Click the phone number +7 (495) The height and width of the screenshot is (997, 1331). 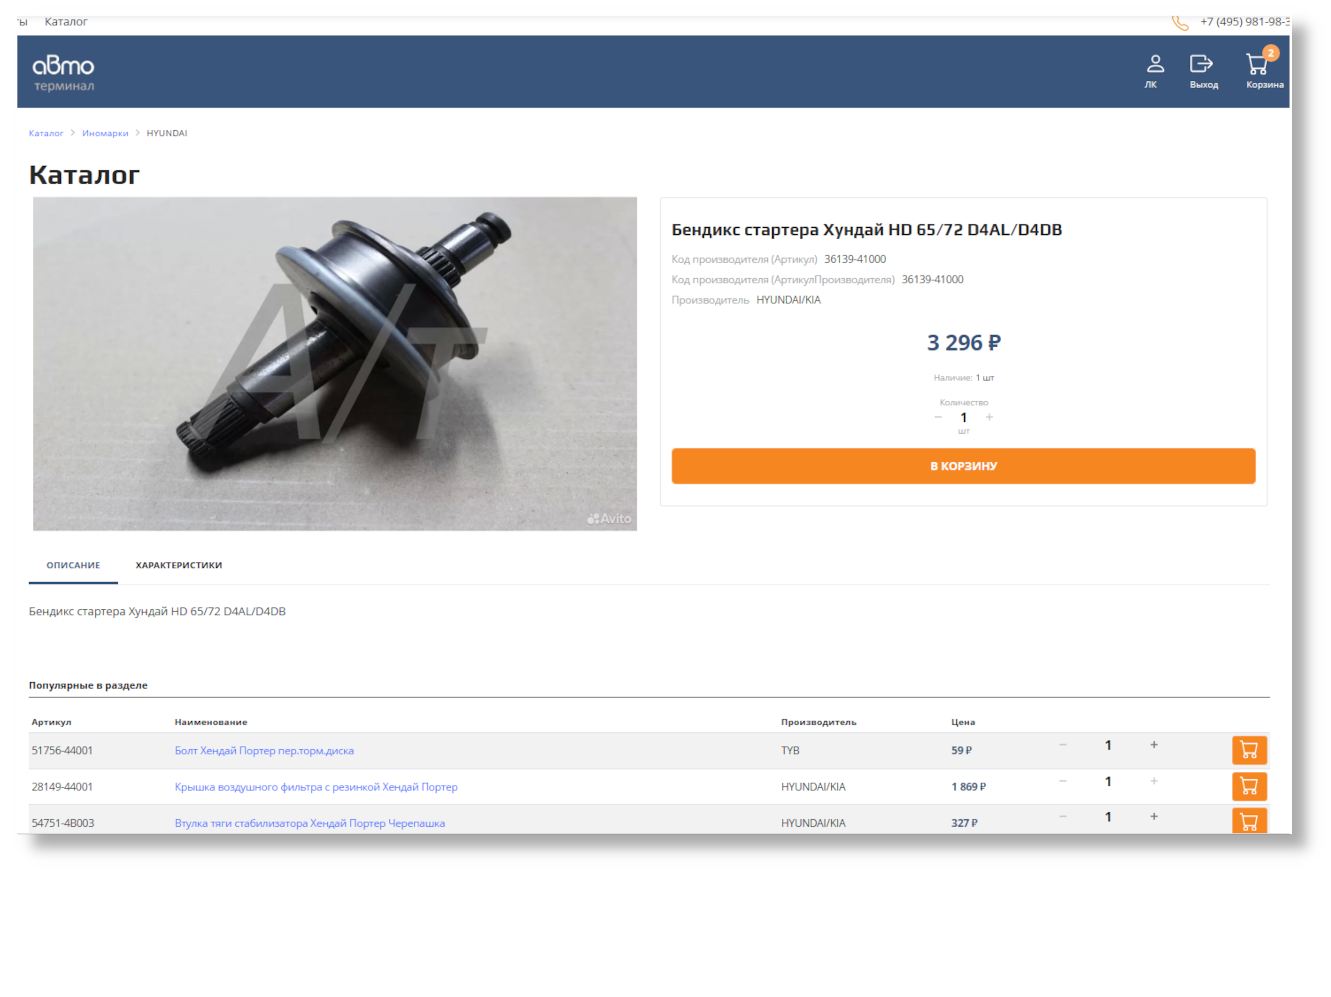point(1244,22)
